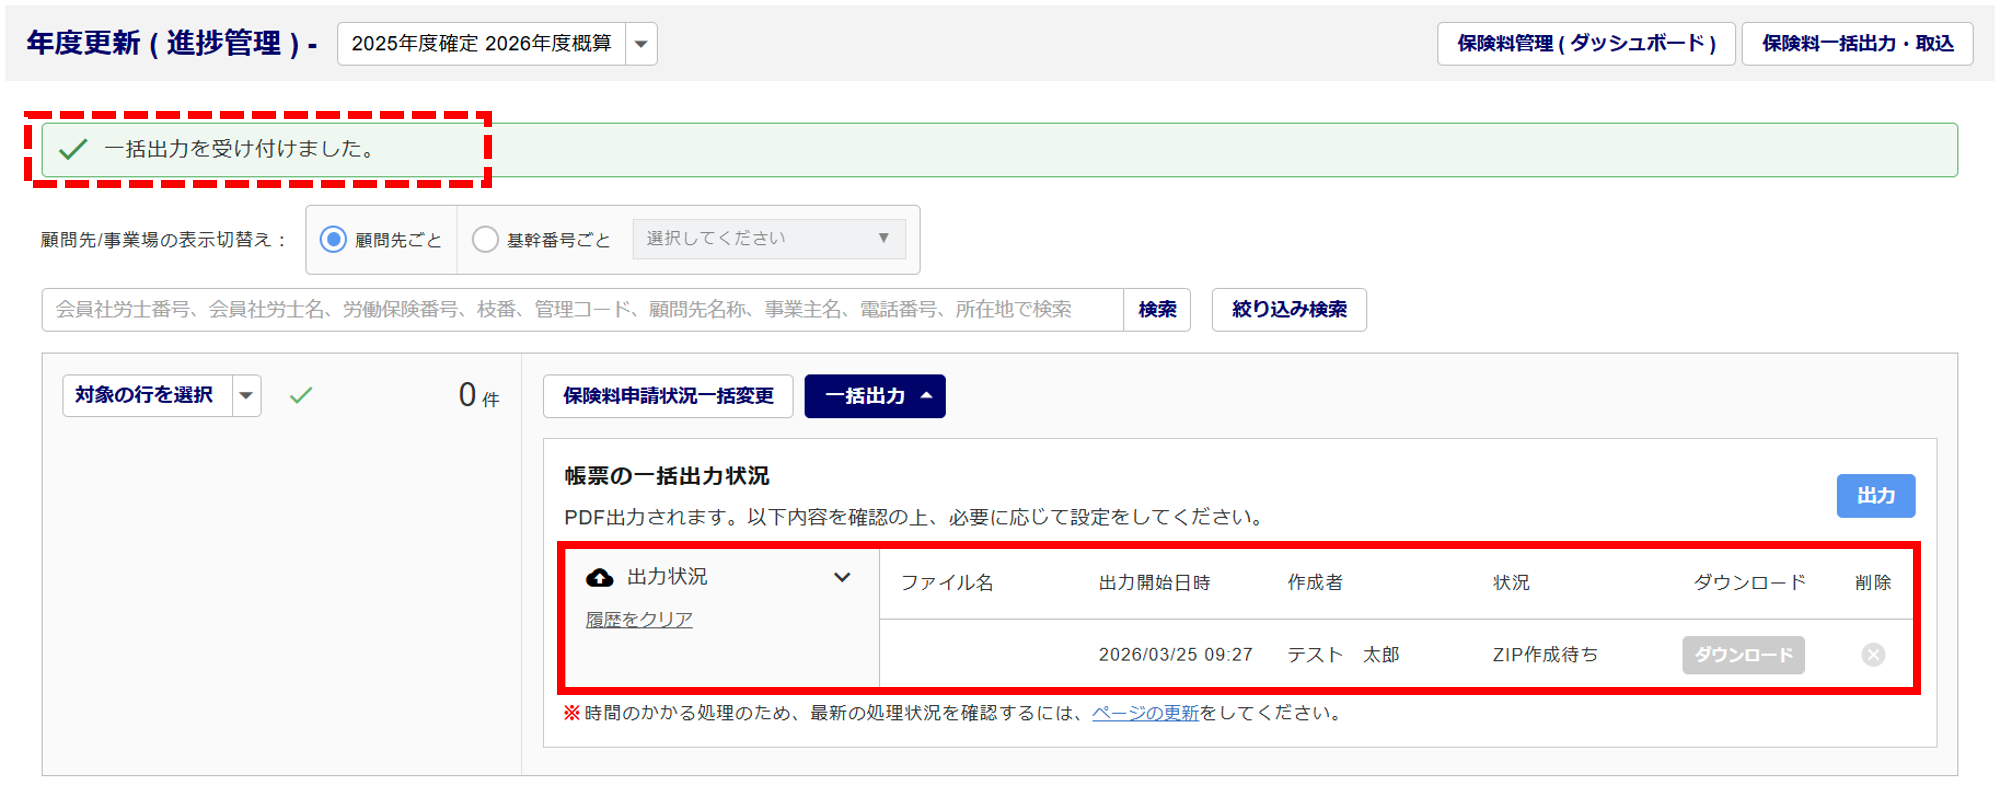Click the 検索 search button

(x=1157, y=310)
